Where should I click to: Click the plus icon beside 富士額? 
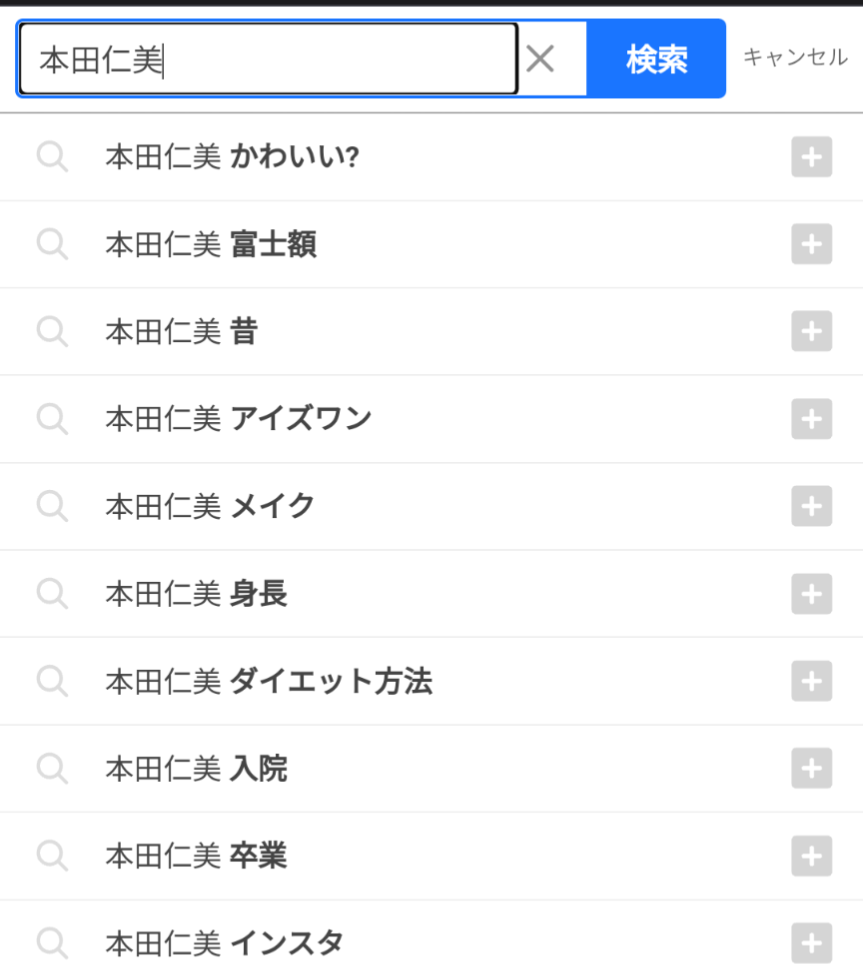(811, 244)
